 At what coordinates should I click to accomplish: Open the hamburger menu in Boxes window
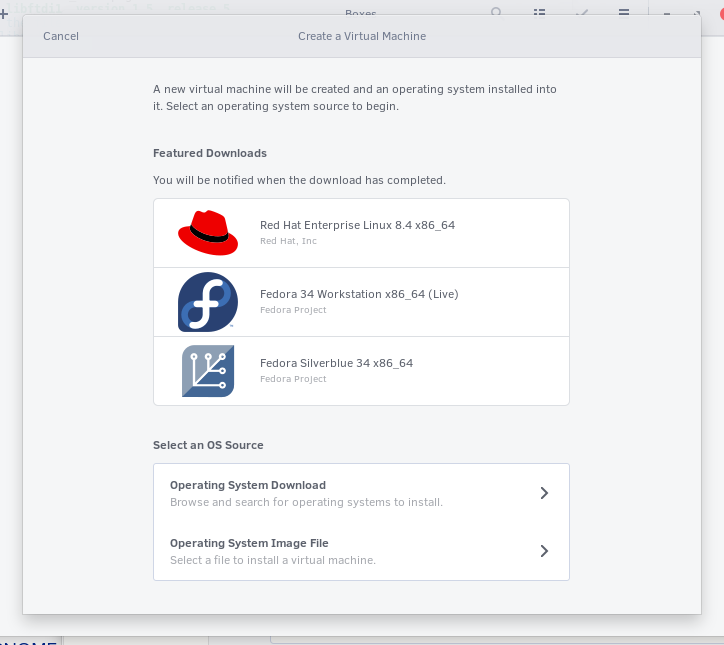(624, 12)
